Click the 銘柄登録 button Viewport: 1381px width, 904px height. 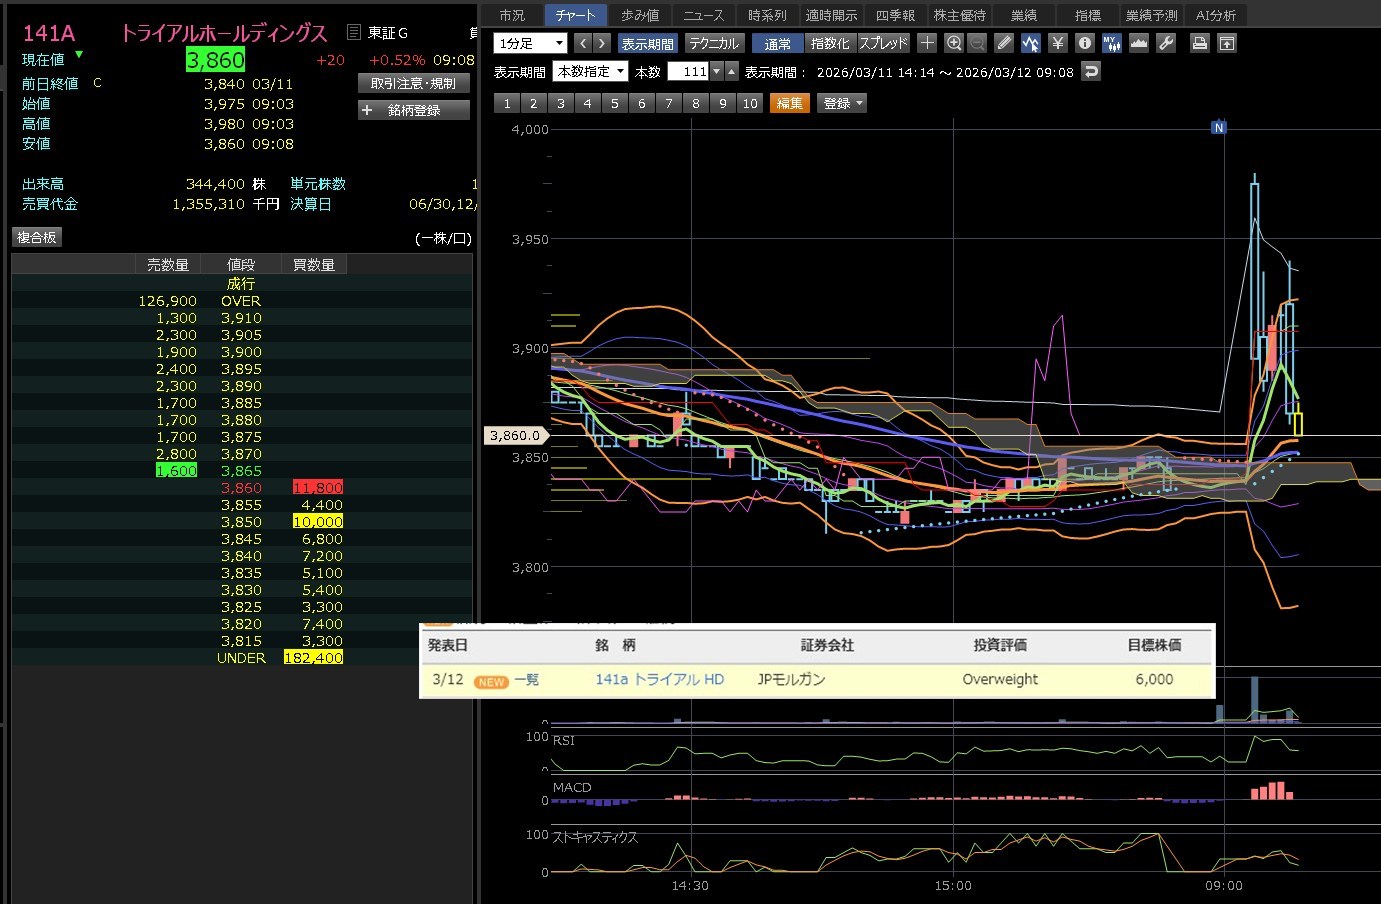point(414,110)
